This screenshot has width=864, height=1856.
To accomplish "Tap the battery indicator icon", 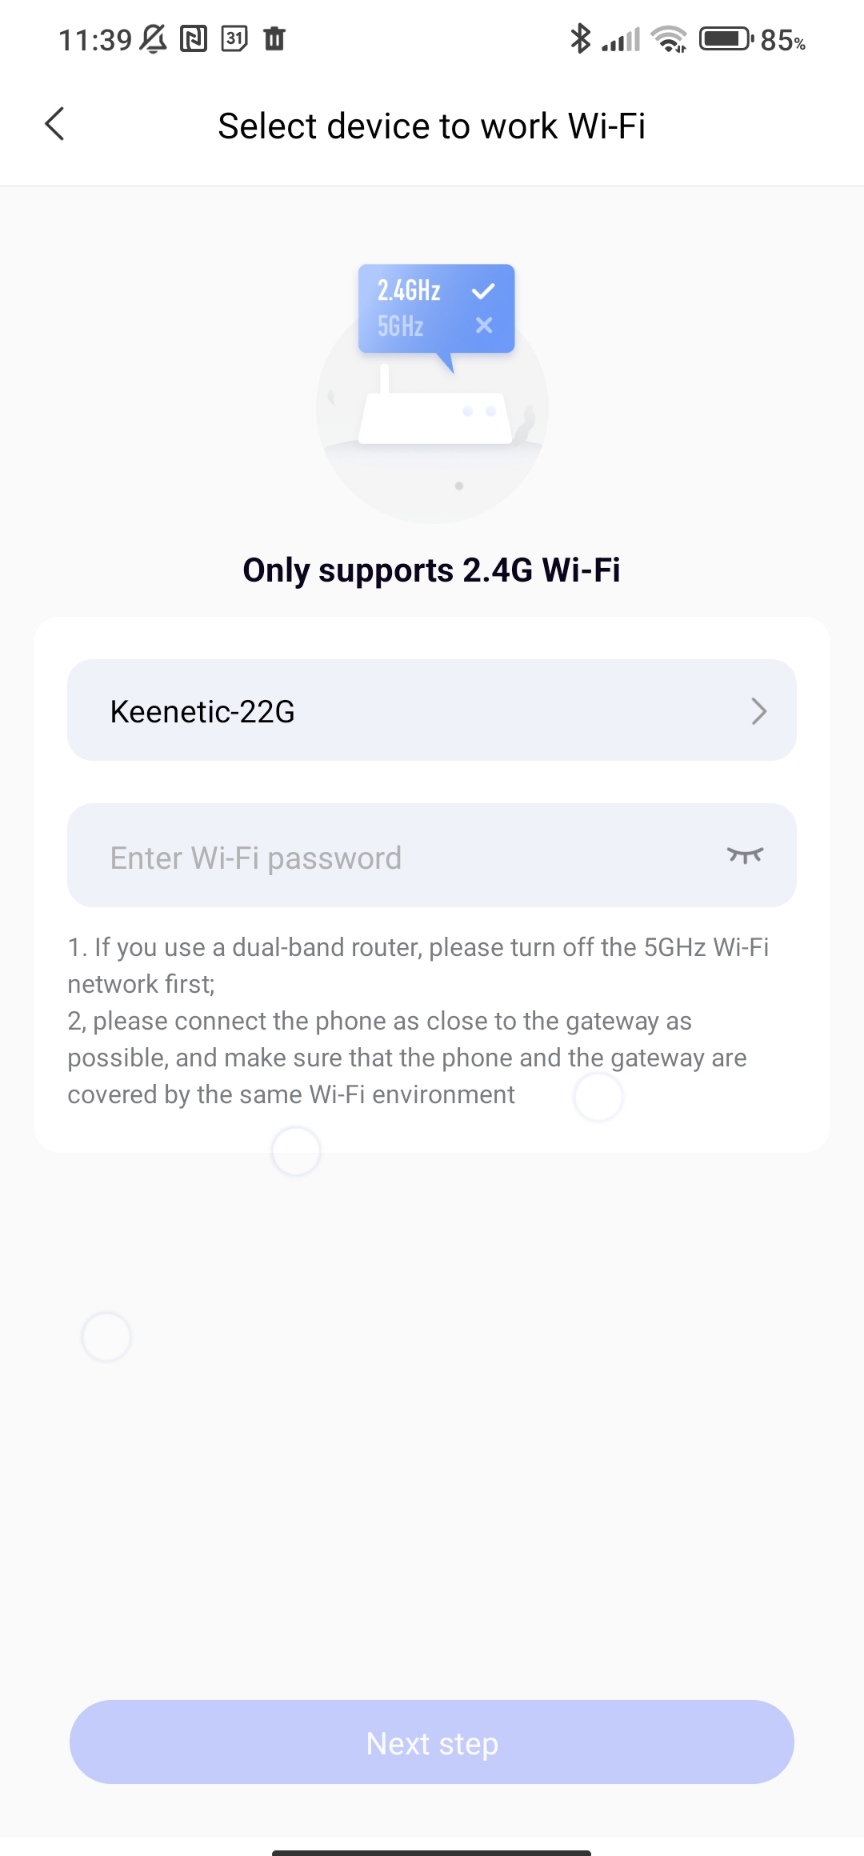I will 725,39.
